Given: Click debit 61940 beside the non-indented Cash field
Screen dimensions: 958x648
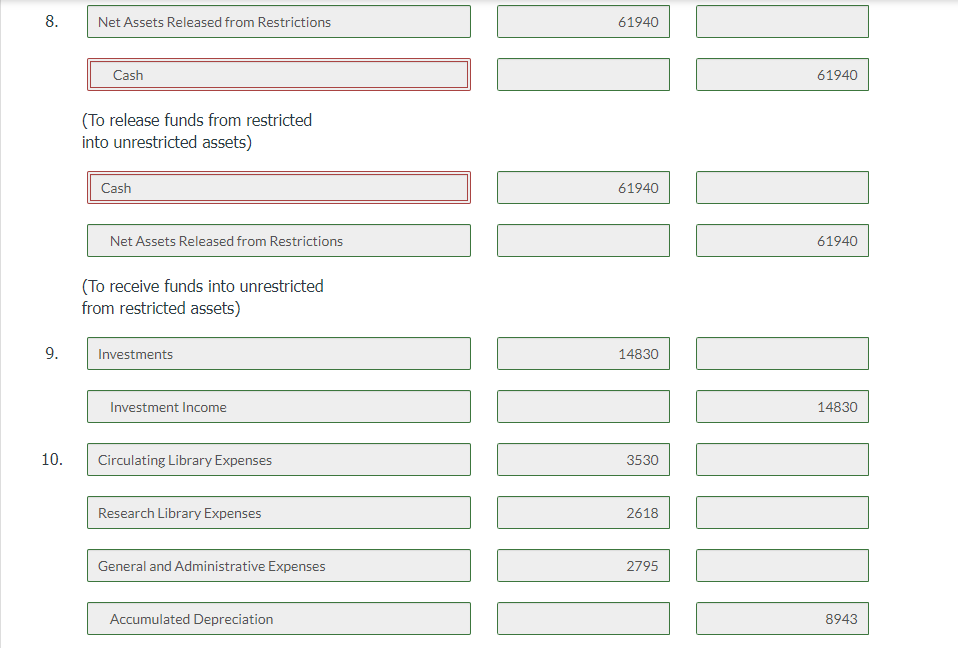Looking at the screenshot, I should click(583, 187).
